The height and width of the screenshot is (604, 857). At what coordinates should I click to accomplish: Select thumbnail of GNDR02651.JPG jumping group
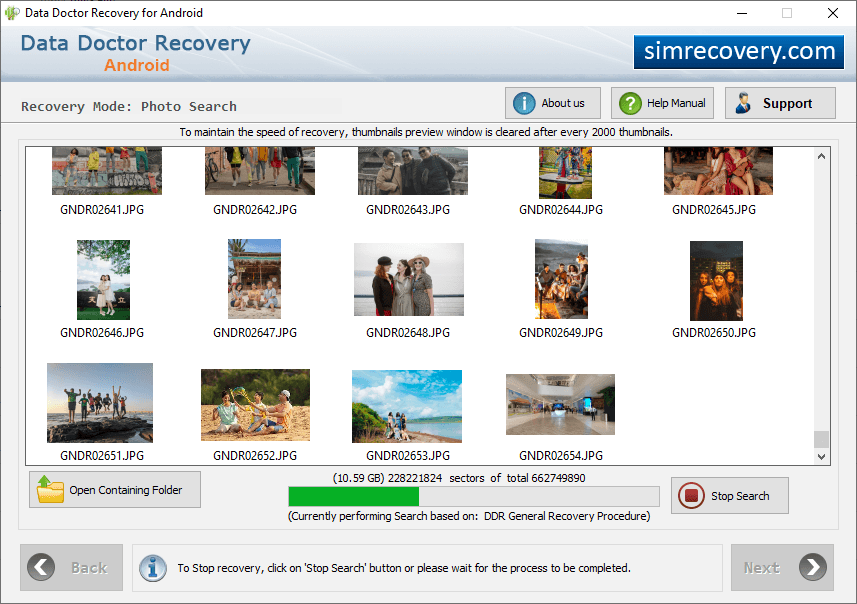100,403
